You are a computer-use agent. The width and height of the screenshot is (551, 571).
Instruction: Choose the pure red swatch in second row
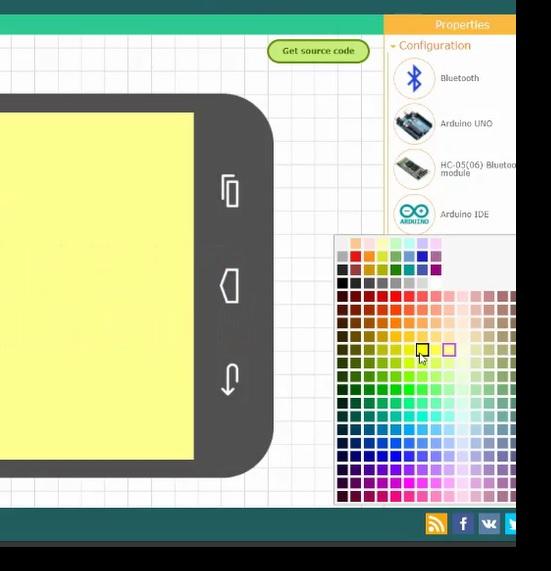[356, 256]
